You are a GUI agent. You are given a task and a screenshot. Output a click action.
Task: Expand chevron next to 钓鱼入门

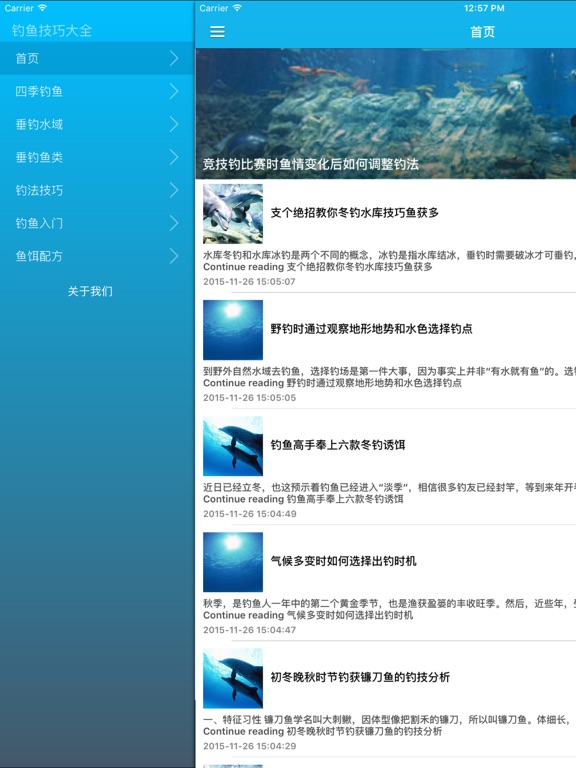tap(174, 223)
